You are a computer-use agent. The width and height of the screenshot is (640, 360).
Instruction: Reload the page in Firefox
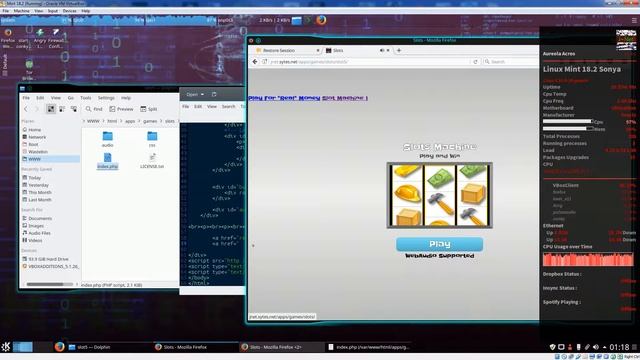pos(475,62)
